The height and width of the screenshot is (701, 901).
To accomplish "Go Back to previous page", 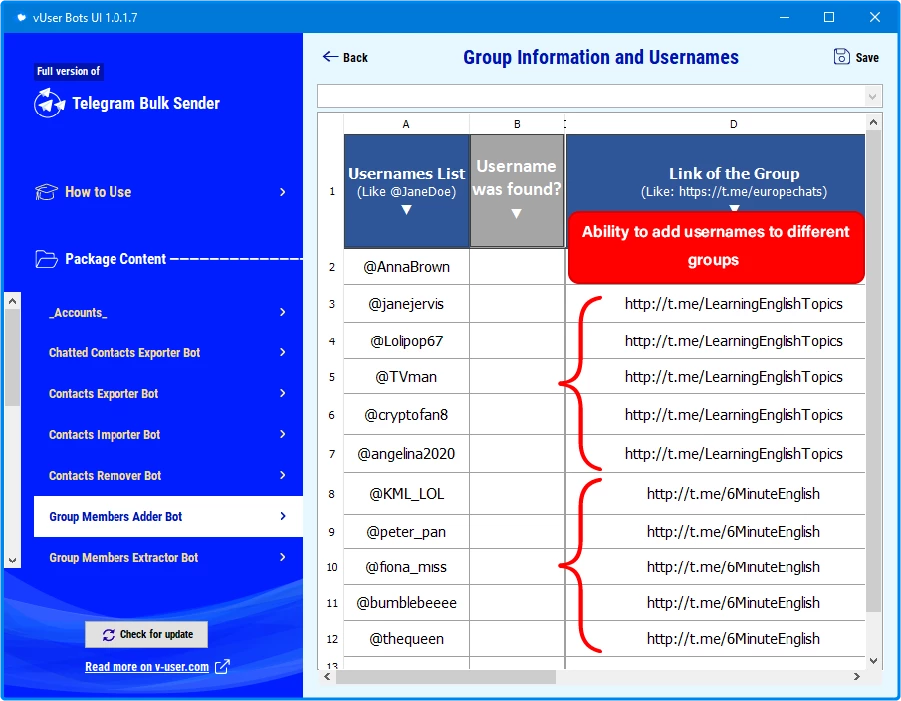I will click(345, 57).
